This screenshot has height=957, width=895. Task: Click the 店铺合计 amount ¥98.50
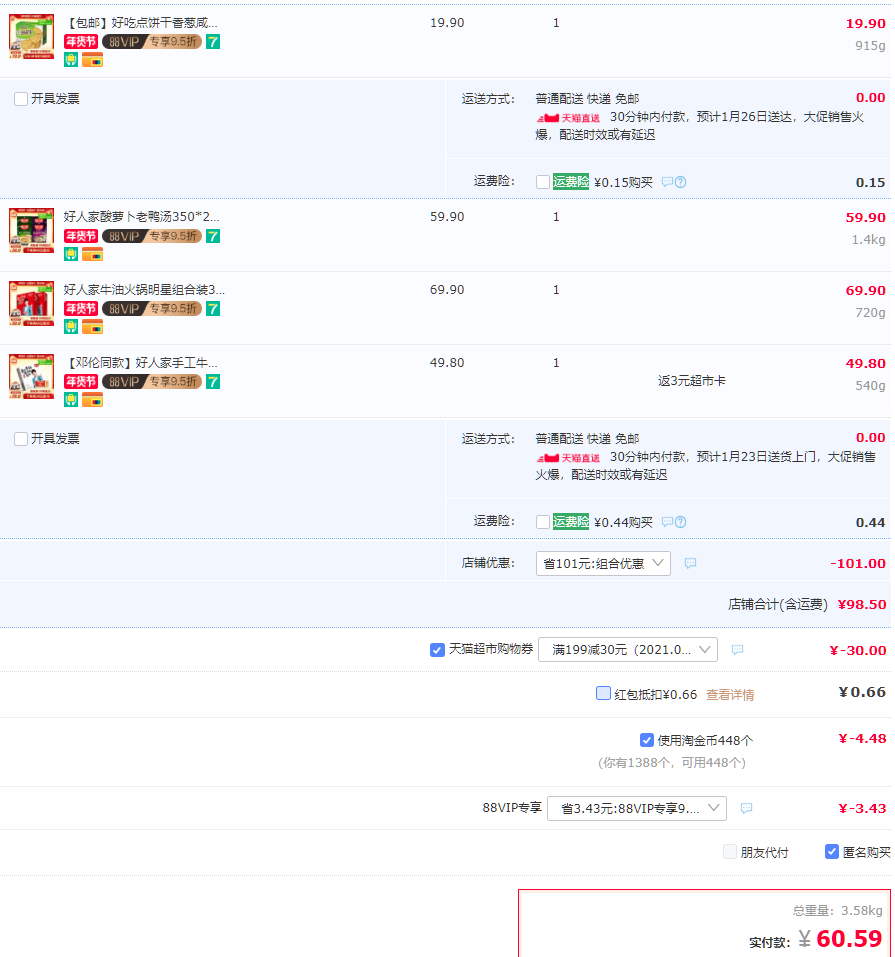(x=861, y=604)
